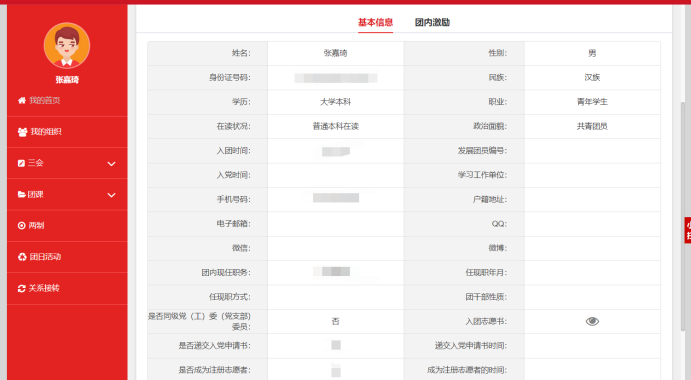Click the user avatar picture
The width and height of the screenshot is (691, 380).
tap(67, 45)
